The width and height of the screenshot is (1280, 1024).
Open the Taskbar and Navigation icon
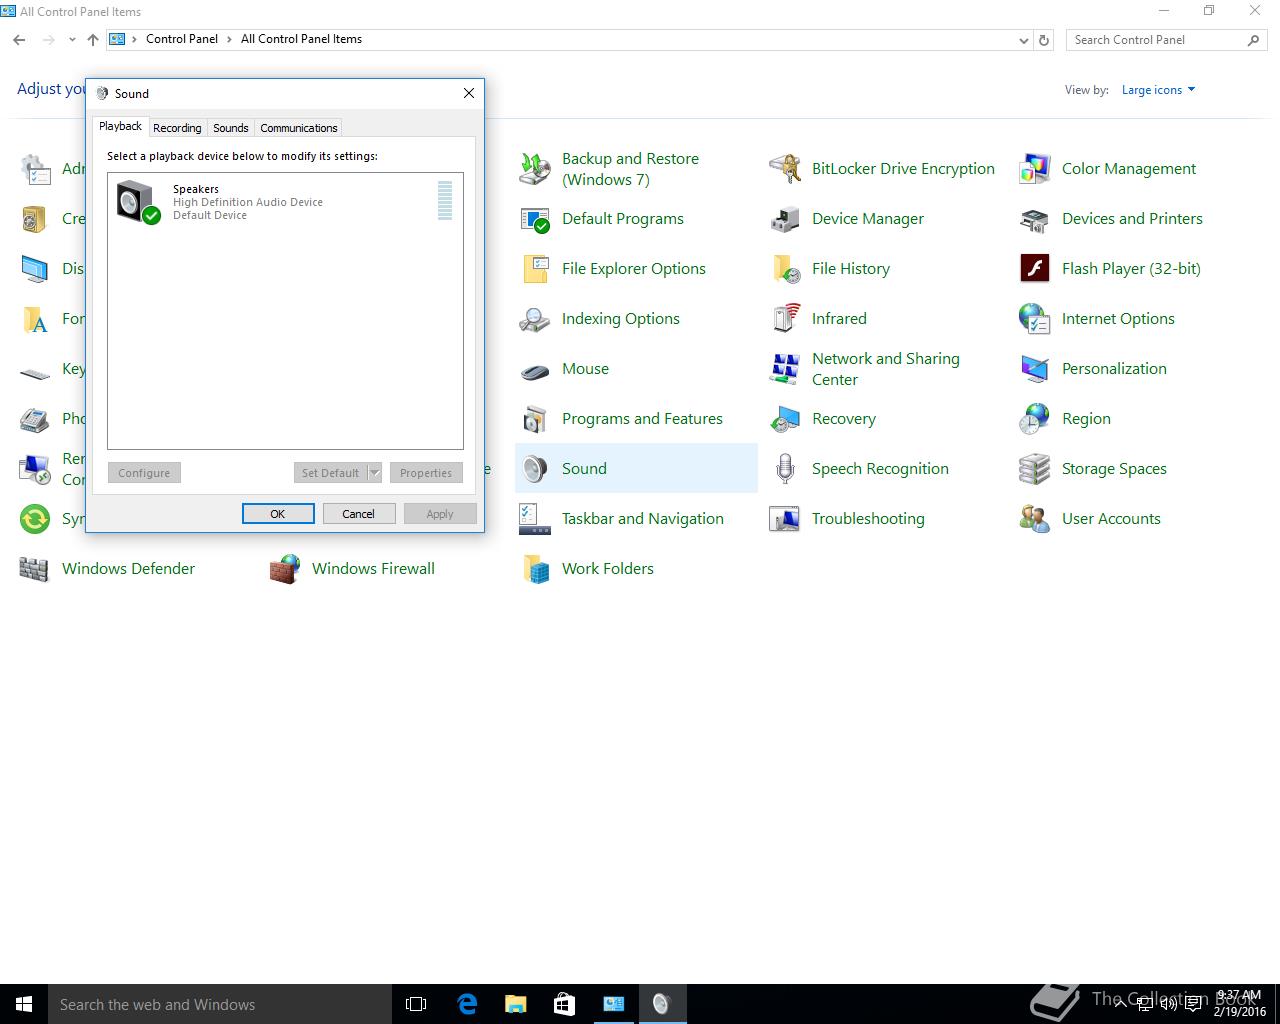click(535, 519)
